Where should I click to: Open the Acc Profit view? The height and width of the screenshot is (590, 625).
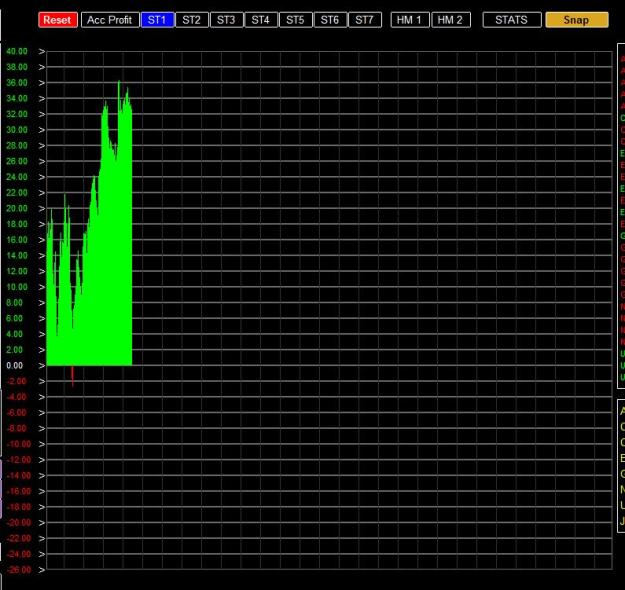pyautogui.click(x=110, y=20)
